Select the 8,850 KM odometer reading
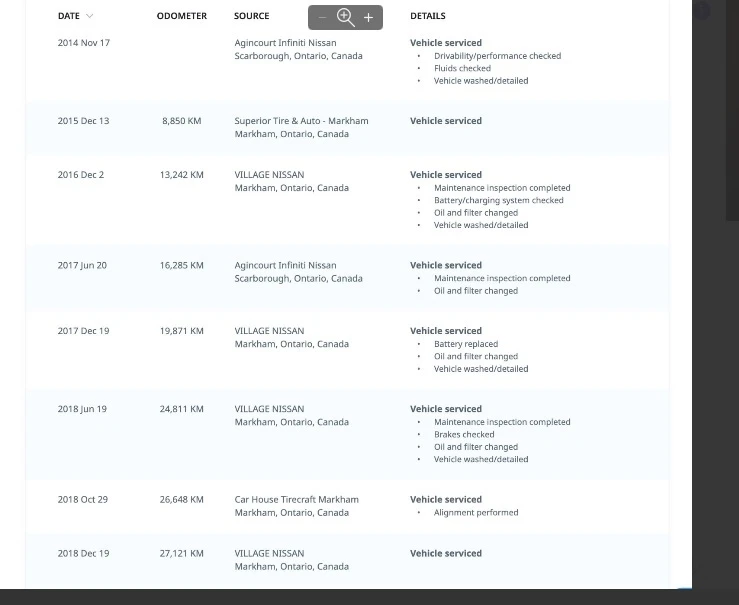Screen dimensions: 739x605 click(x=181, y=121)
